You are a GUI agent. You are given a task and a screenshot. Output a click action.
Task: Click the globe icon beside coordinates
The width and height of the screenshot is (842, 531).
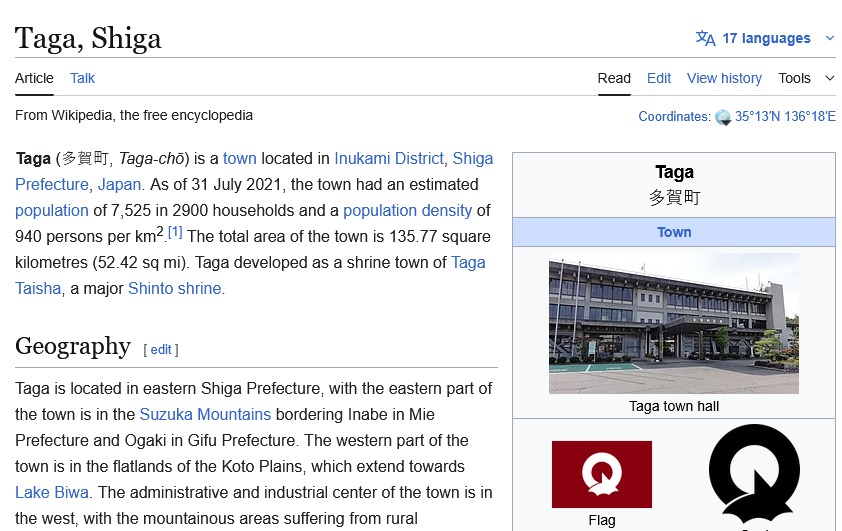click(x=723, y=117)
